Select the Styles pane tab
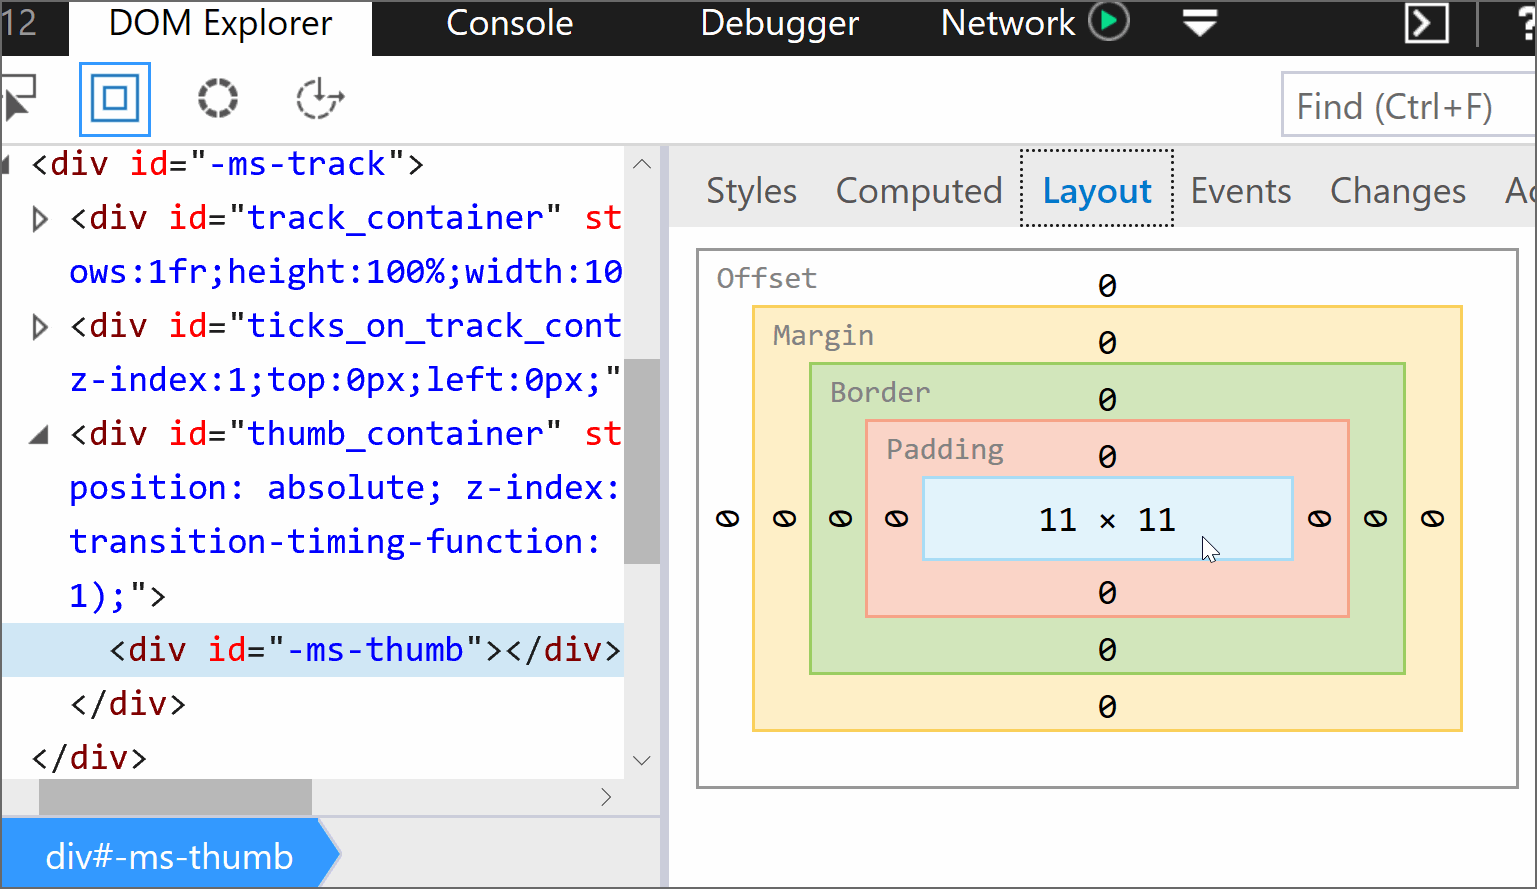1537x889 pixels. (x=751, y=191)
